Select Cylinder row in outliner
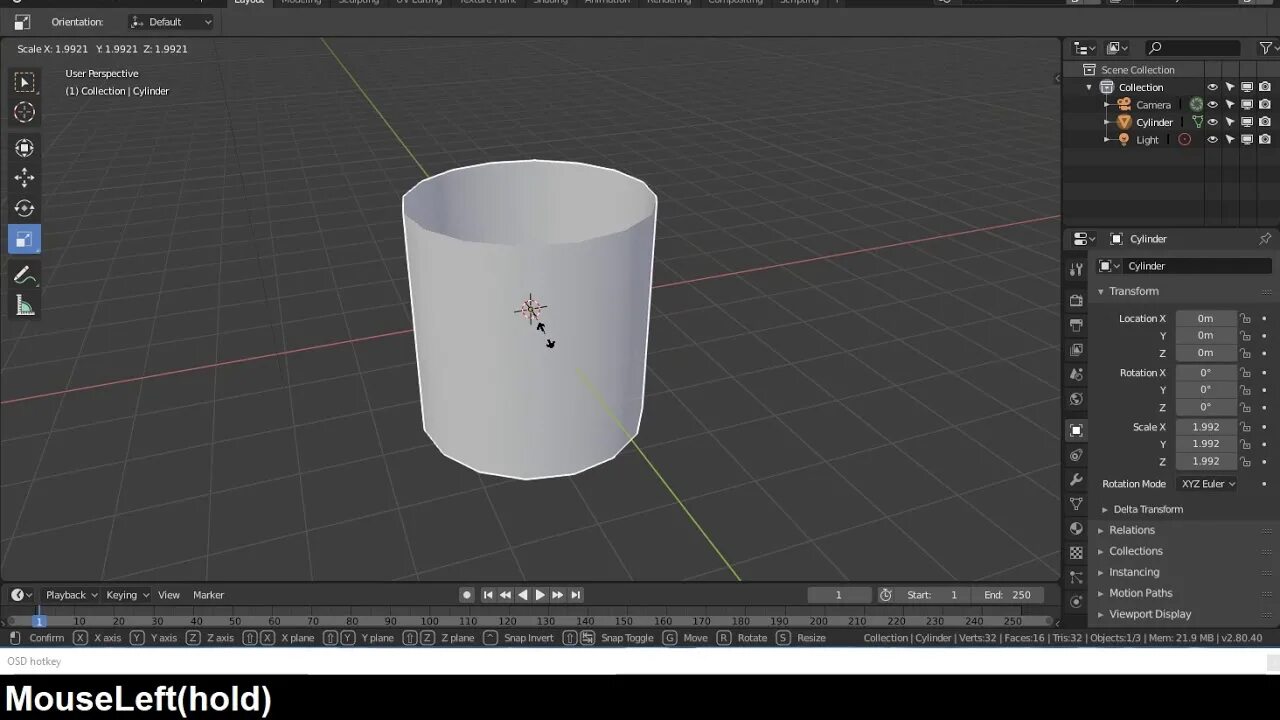The width and height of the screenshot is (1280, 720). 1154,122
